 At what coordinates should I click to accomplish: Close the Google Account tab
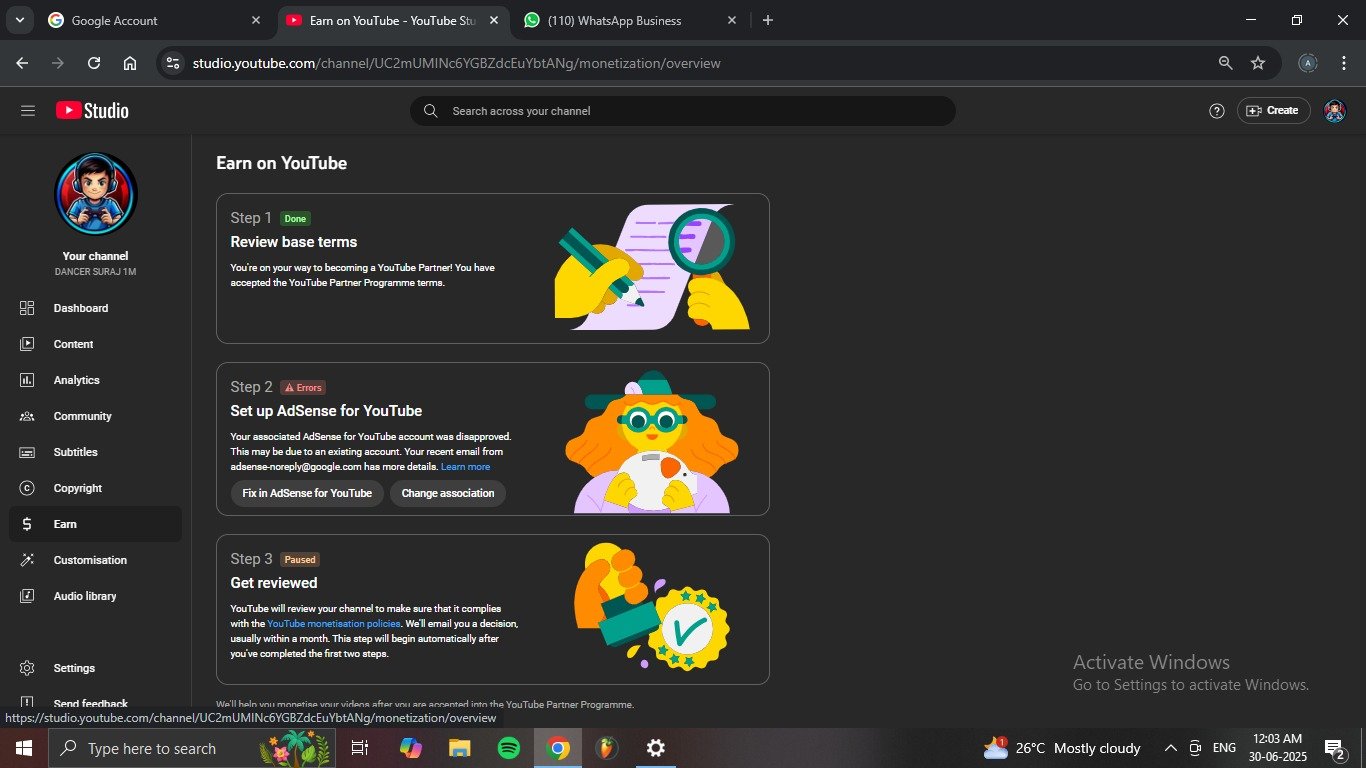pyautogui.click(x=255, y=20)
